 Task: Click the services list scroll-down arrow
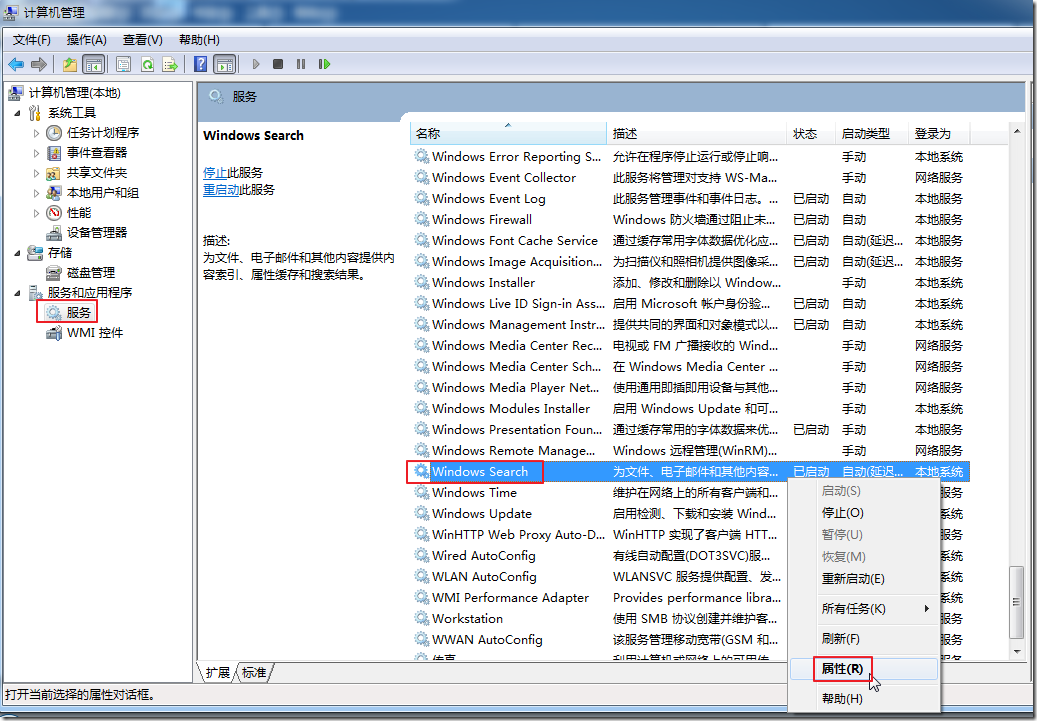click(1016, 652)
